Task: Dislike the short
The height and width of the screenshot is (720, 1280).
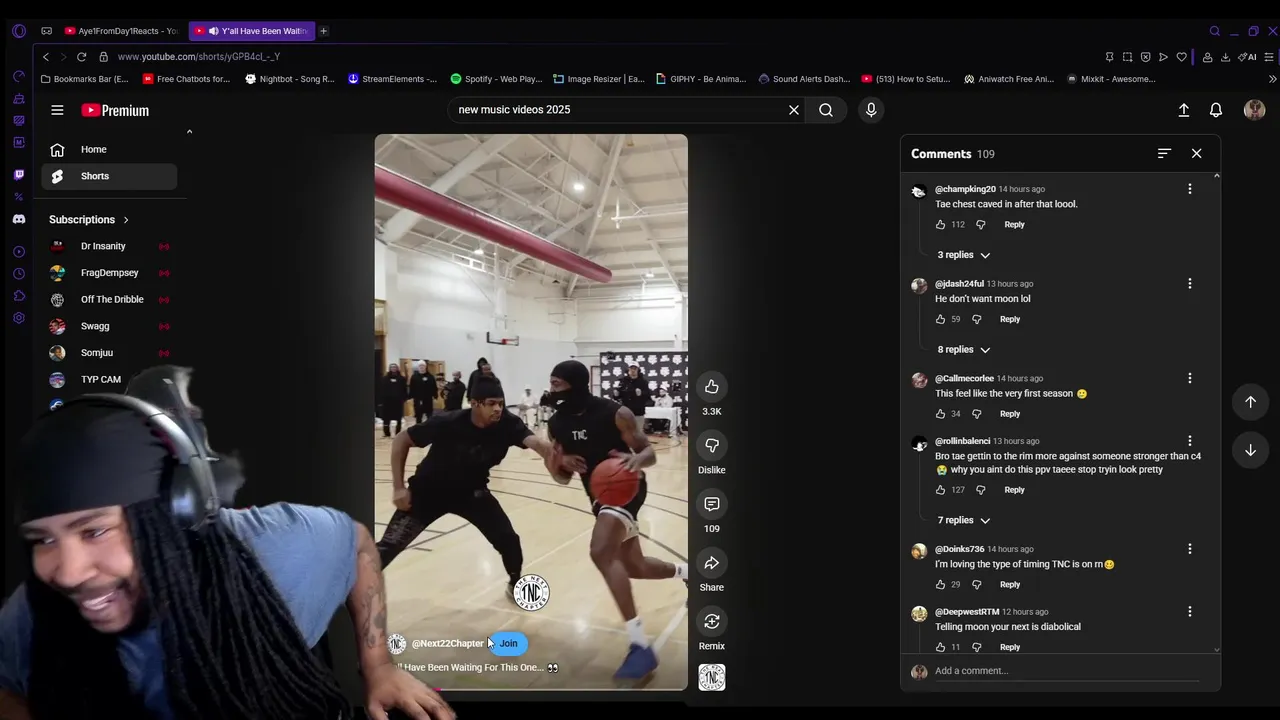Action: [712, 445]
